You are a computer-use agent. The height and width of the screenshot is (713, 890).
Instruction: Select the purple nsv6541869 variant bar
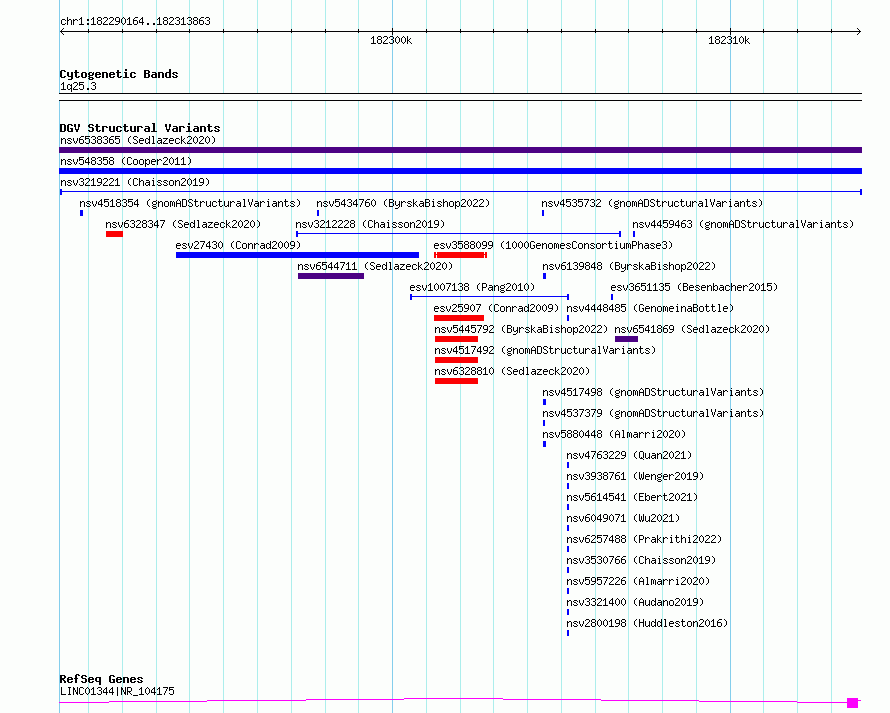tap(627, 339)
